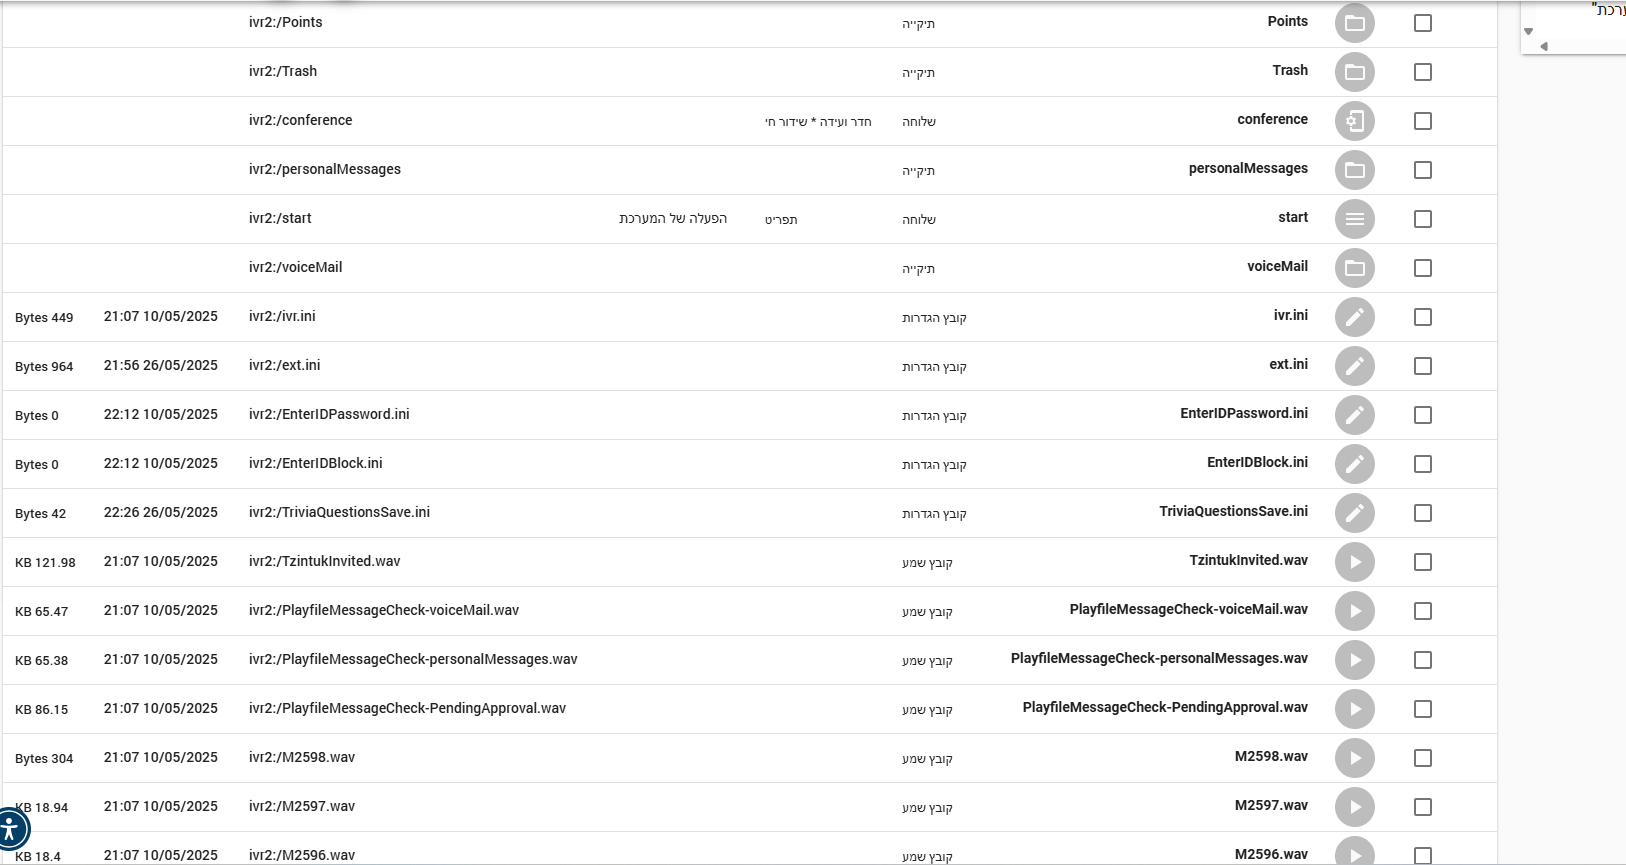Edit ext.ini with the pencil icon
This screenshot has height=865, width=1626.
click(1354, 366)
